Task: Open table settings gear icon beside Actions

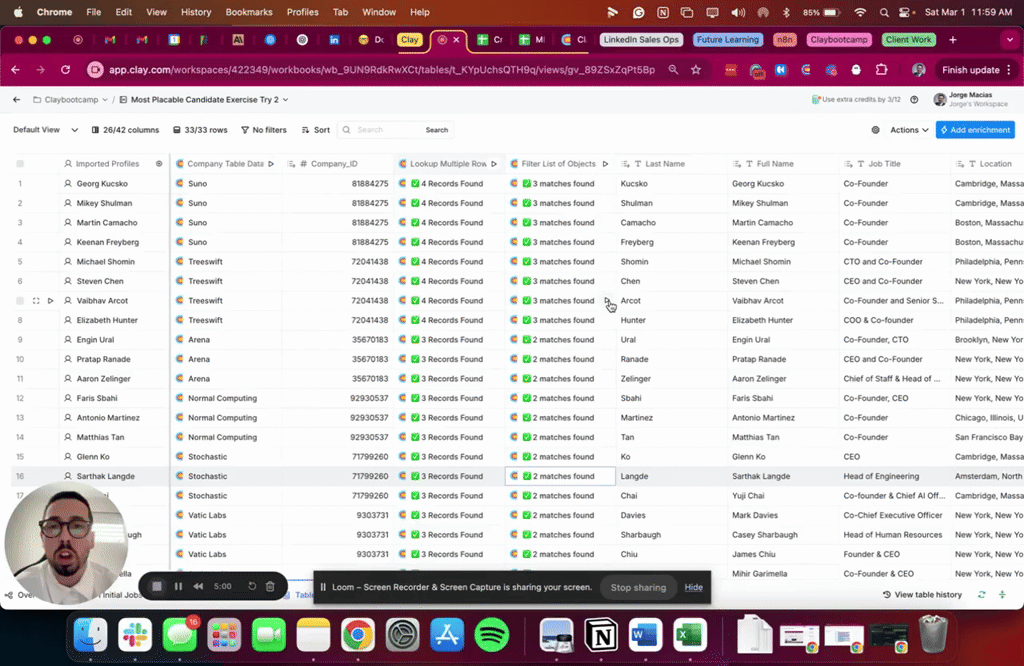Action: [875, 130]
